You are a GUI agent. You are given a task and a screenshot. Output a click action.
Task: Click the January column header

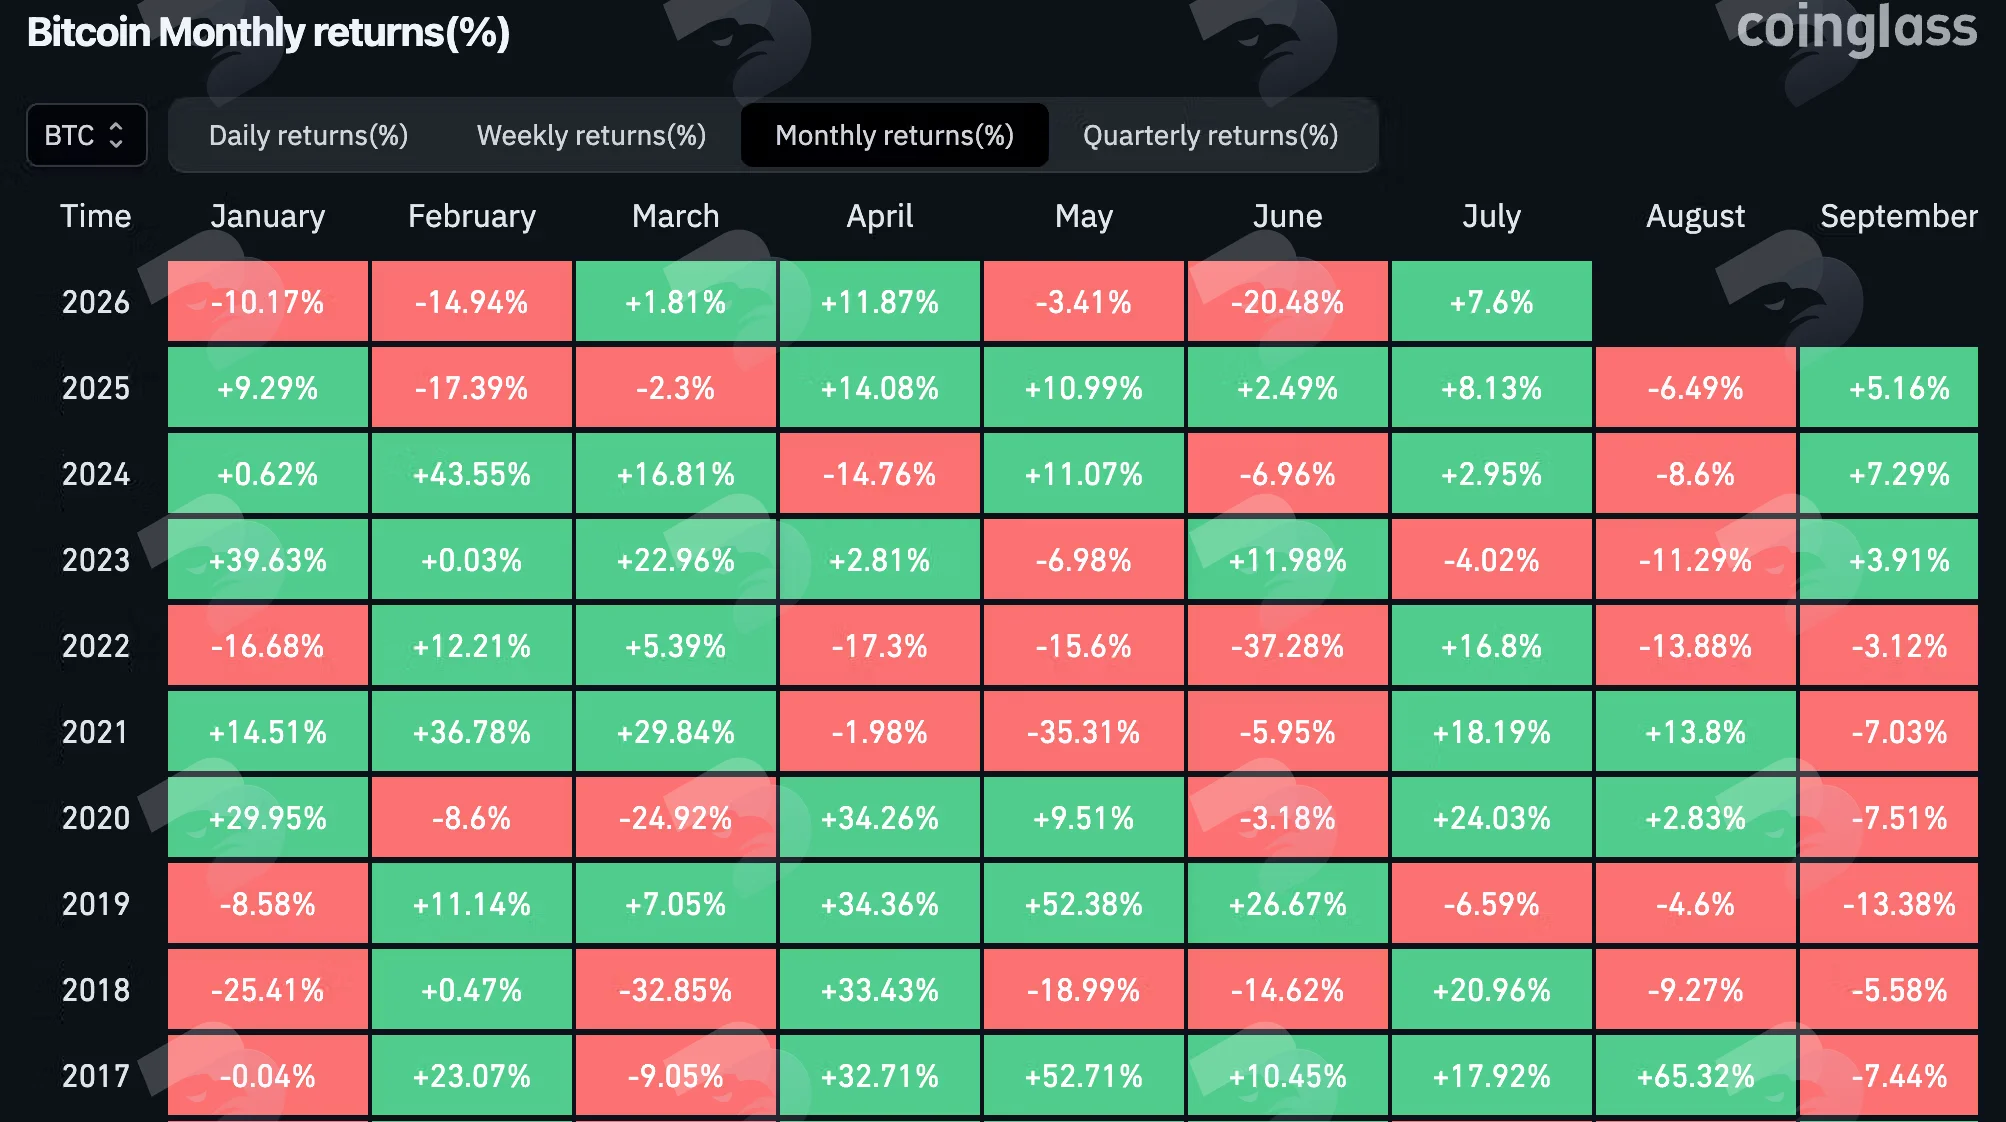coord(267,216)
